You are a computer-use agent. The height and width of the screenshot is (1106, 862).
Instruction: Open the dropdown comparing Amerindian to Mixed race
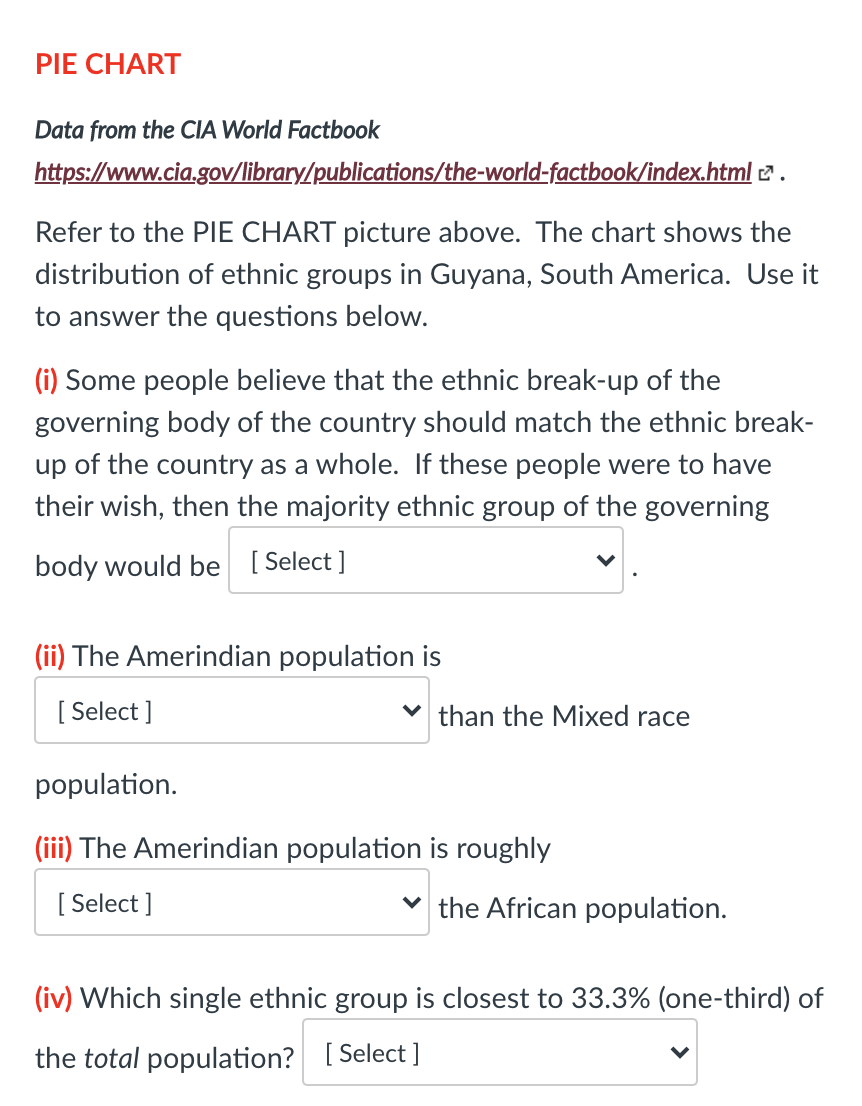pos(230,710)
